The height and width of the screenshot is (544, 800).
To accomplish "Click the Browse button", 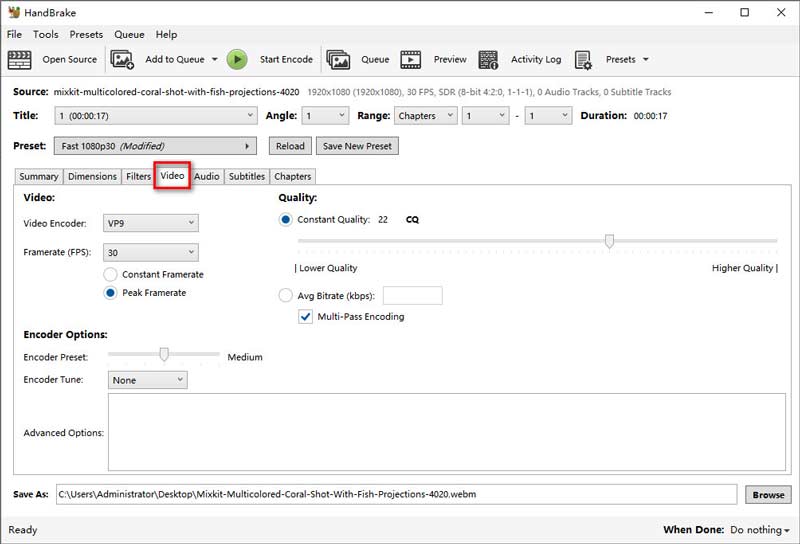I will click(x=768, y=494).
